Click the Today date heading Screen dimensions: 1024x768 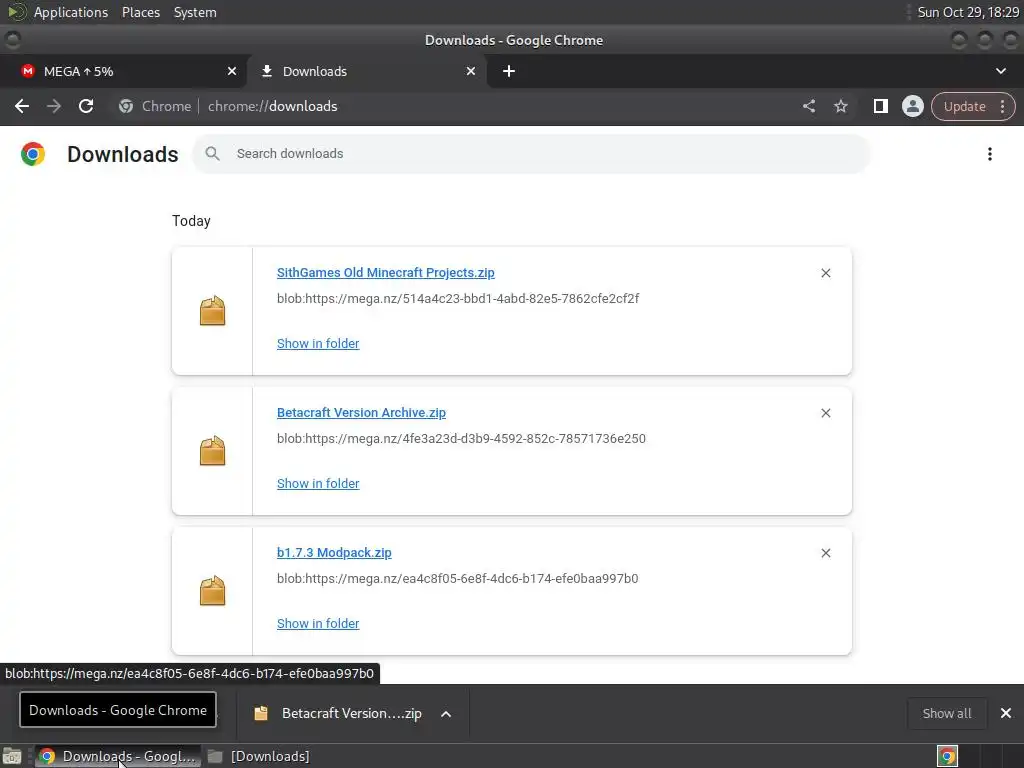191,221
